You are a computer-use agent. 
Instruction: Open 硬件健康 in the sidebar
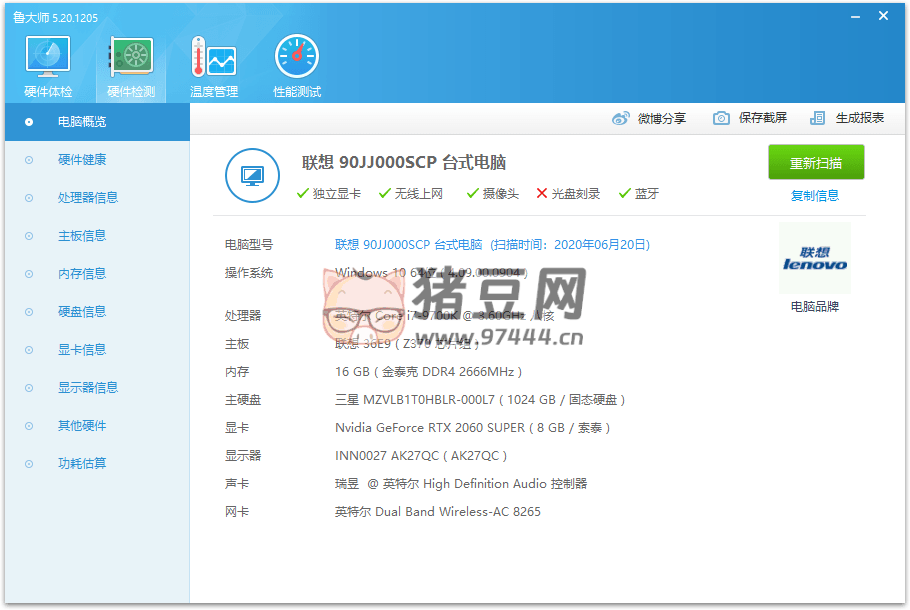pyautogui.click(x=82, y=160)
